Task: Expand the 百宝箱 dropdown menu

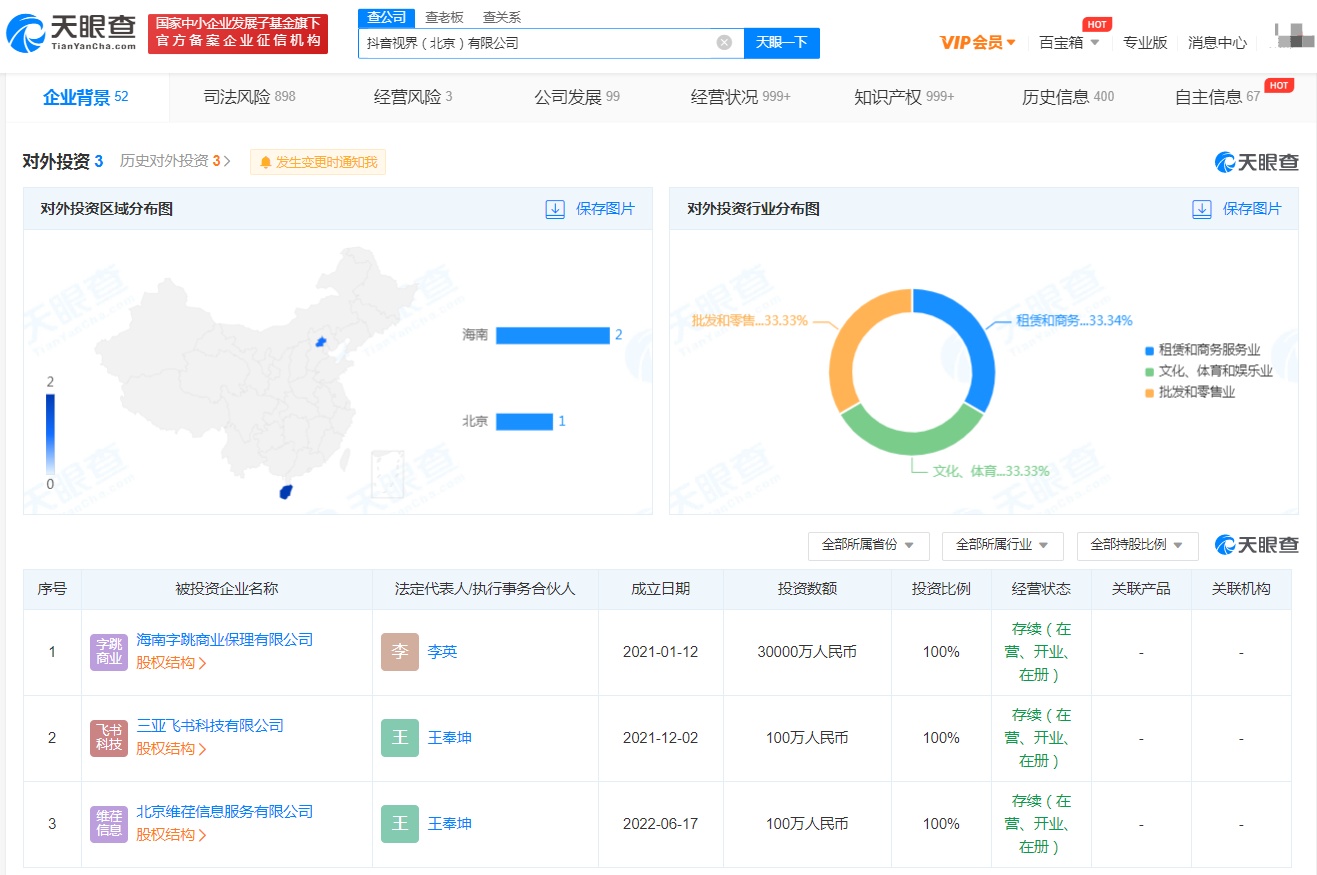Action: coord(1069,42)
